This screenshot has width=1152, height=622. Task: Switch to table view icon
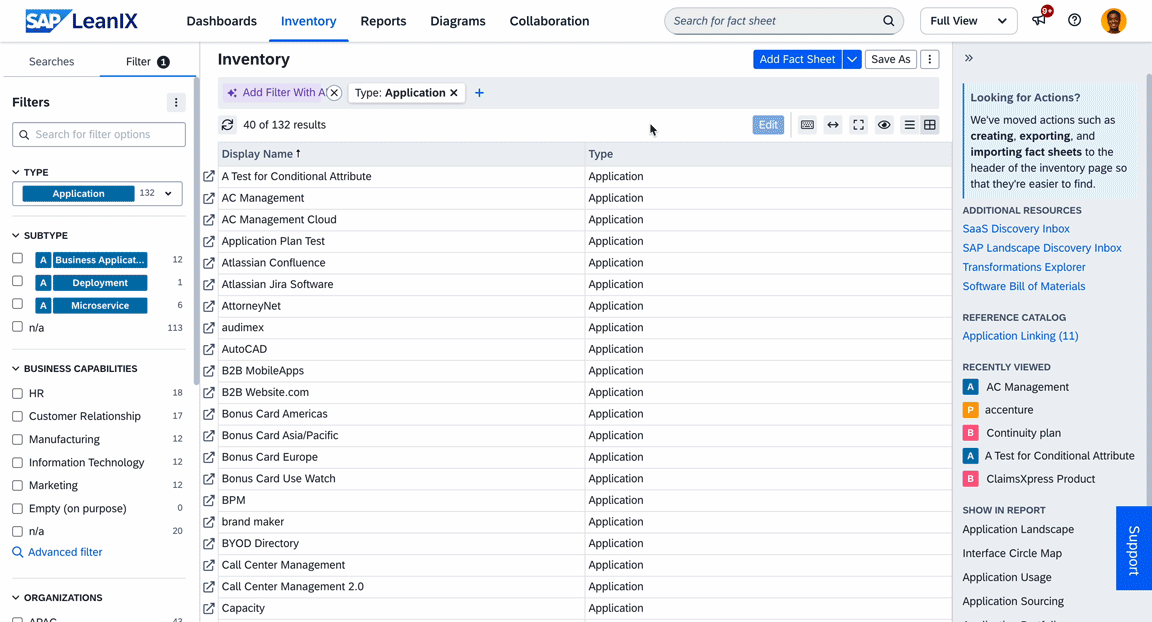click(x=929, y=125)
